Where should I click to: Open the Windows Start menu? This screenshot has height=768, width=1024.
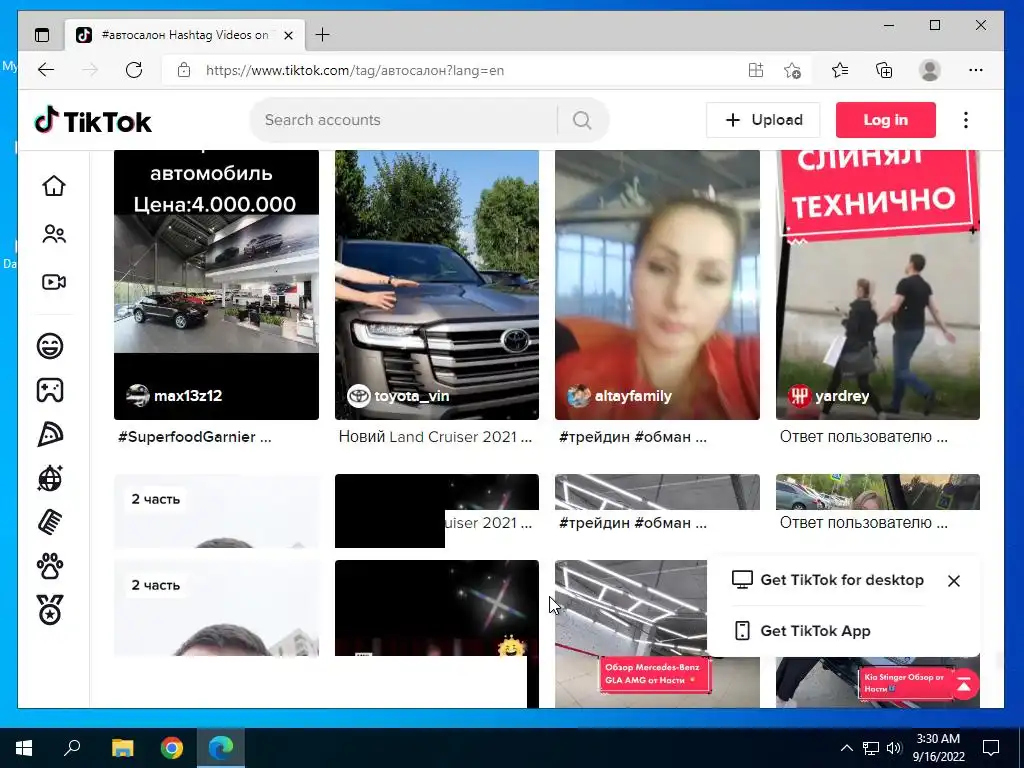(24, 748)
